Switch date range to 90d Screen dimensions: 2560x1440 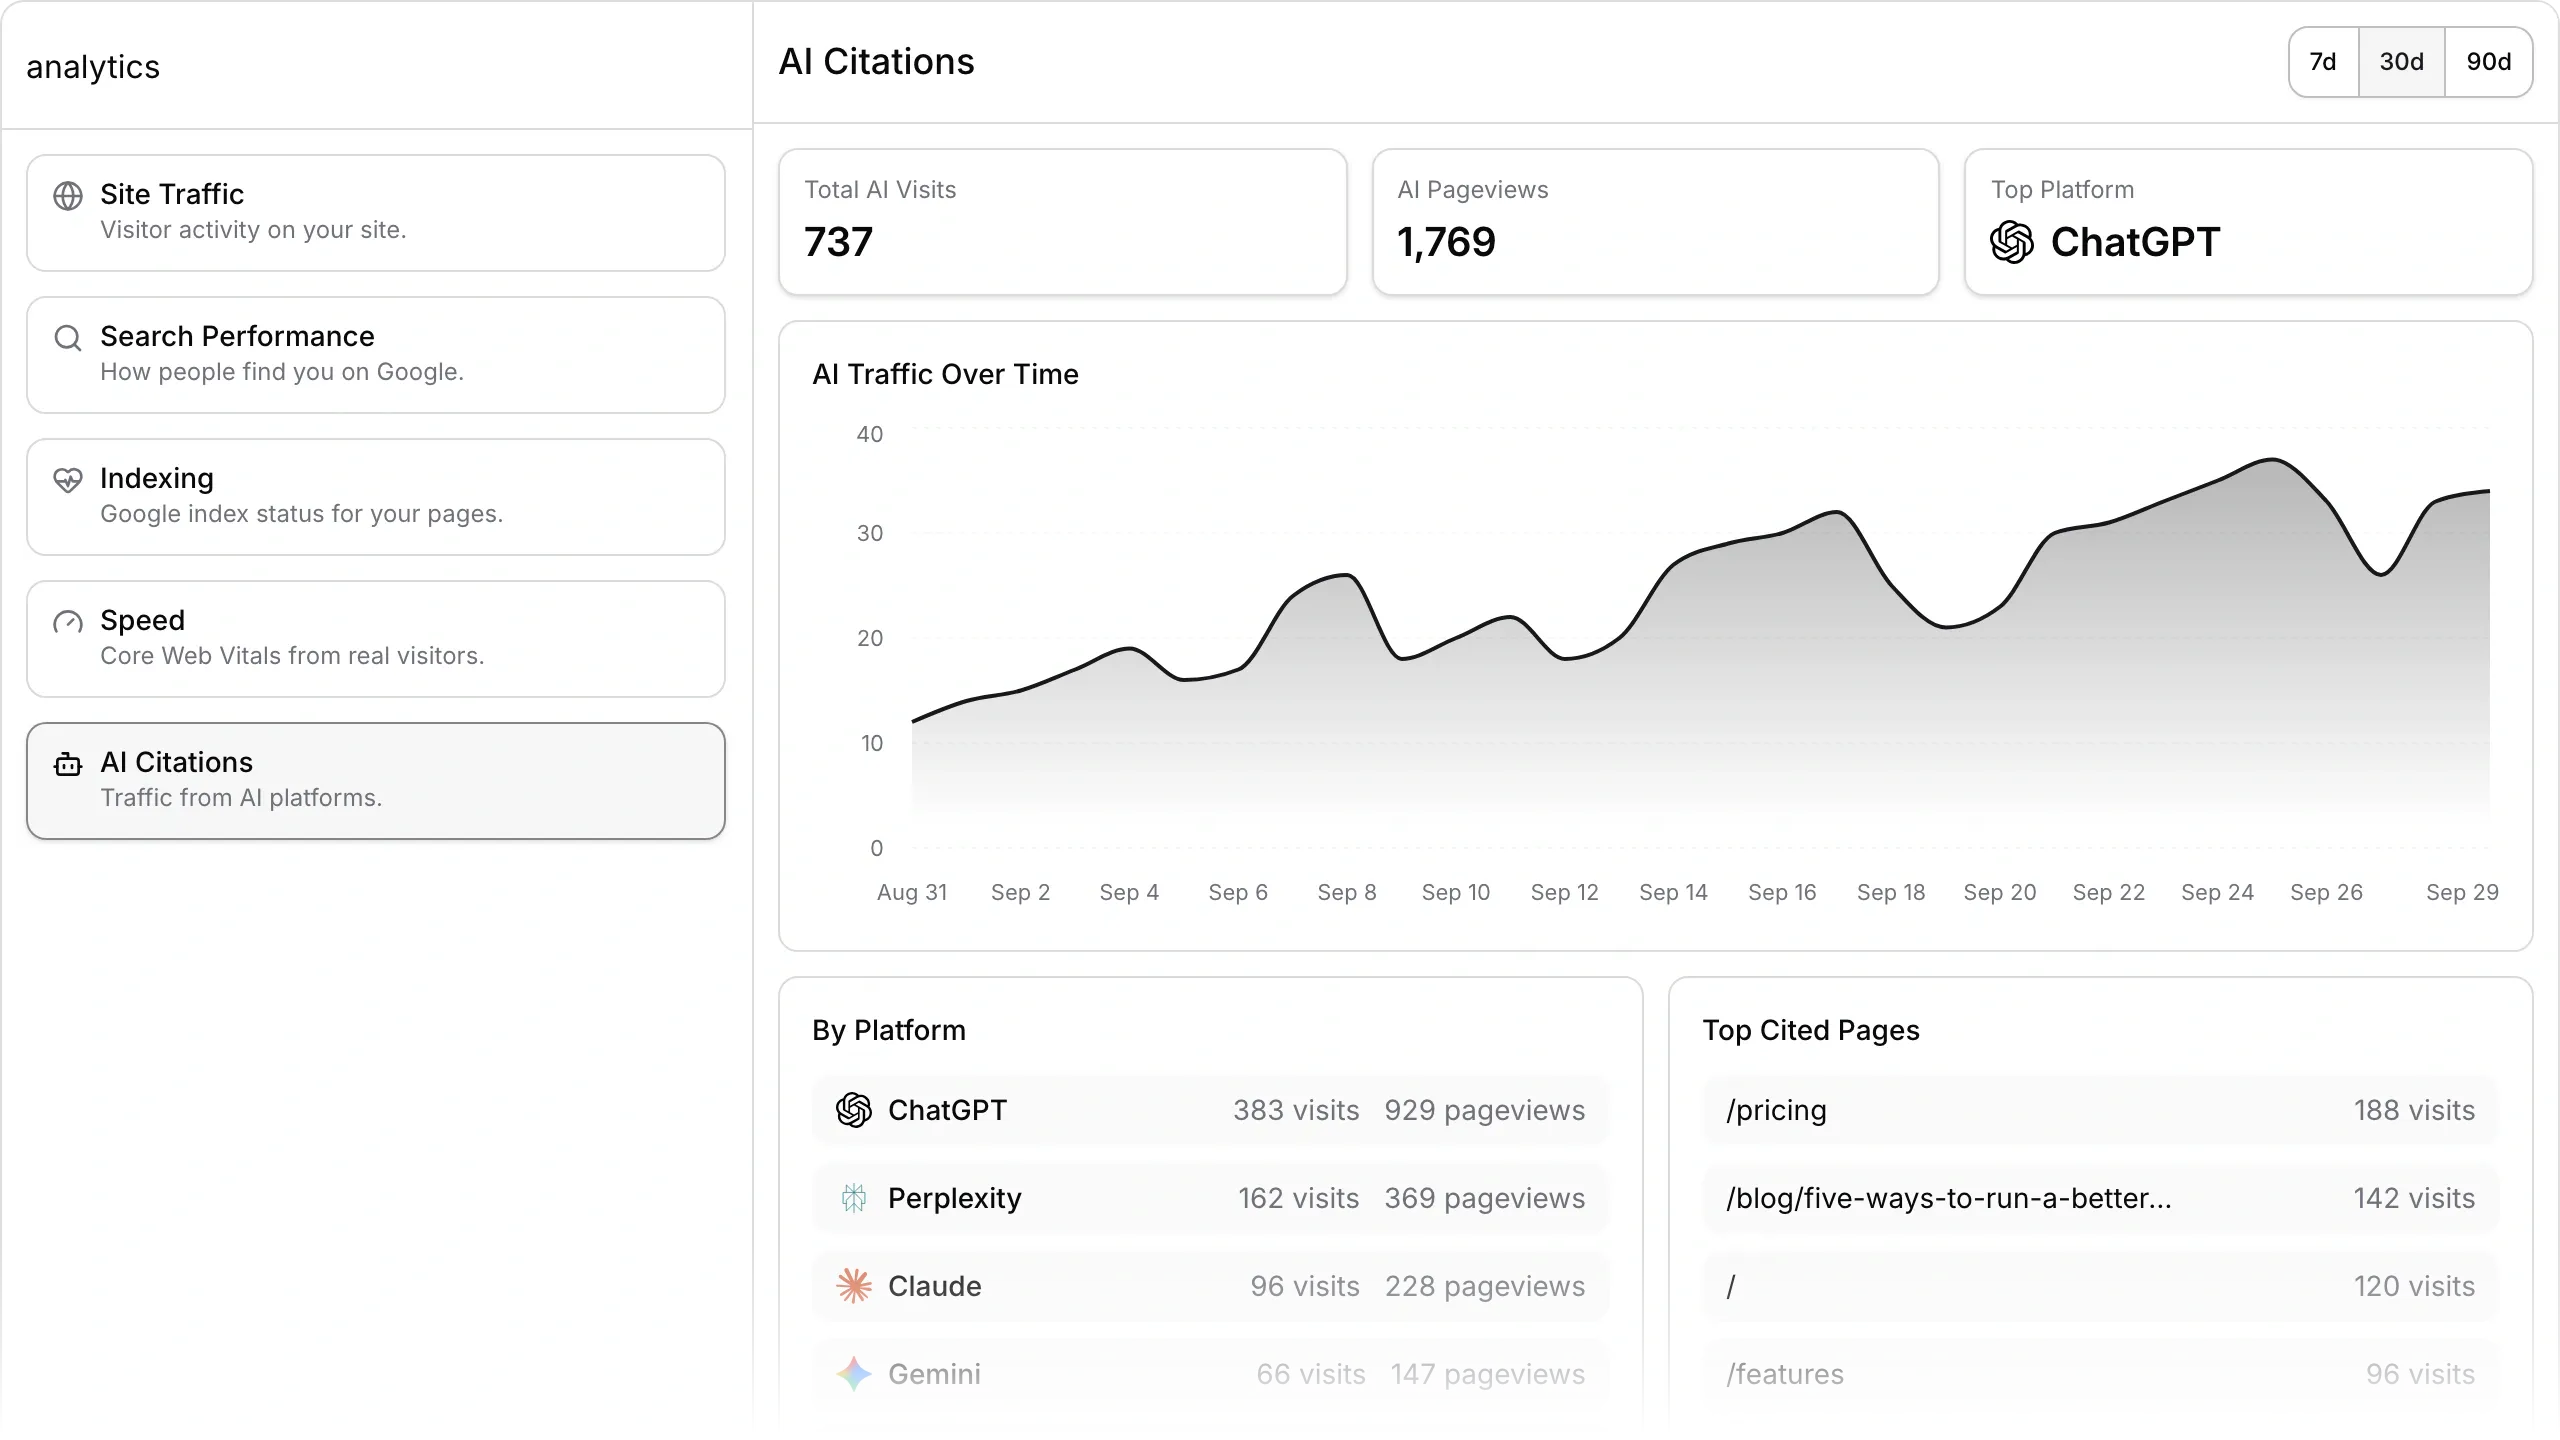click(2489, 62)
